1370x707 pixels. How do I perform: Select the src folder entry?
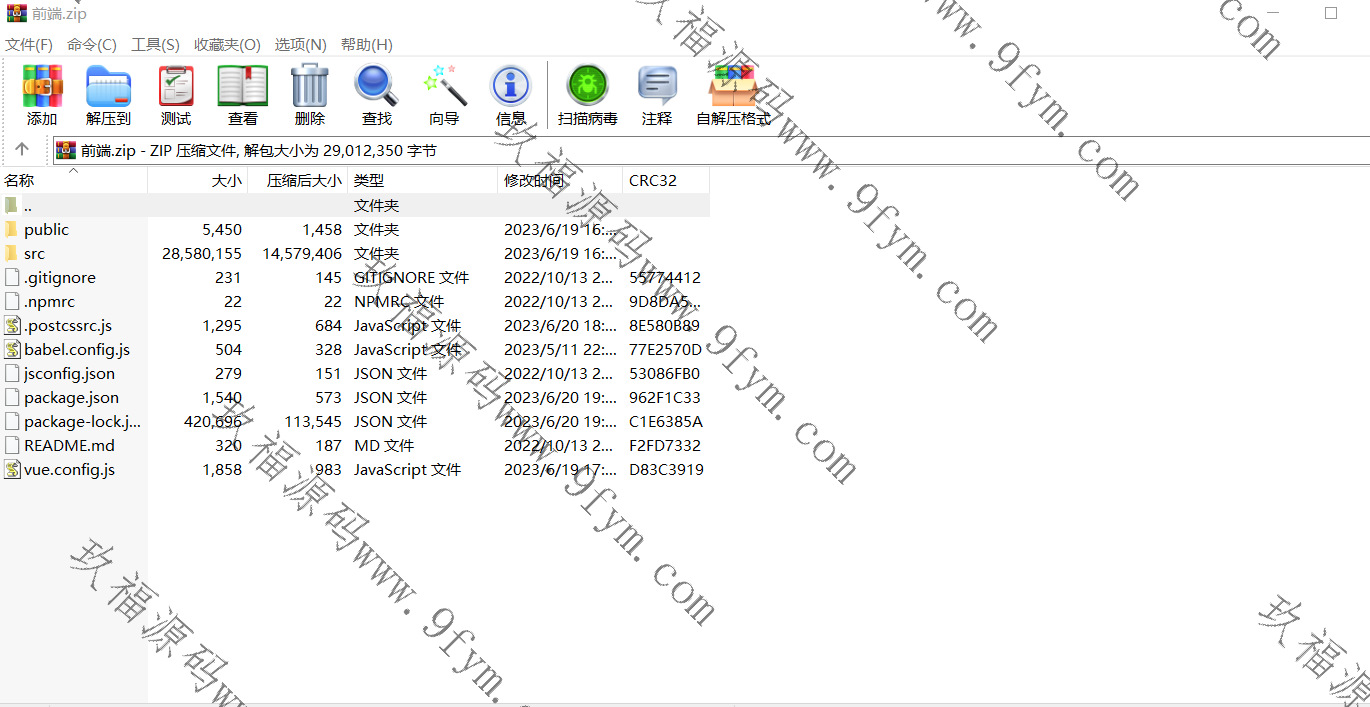coord(35,254)
